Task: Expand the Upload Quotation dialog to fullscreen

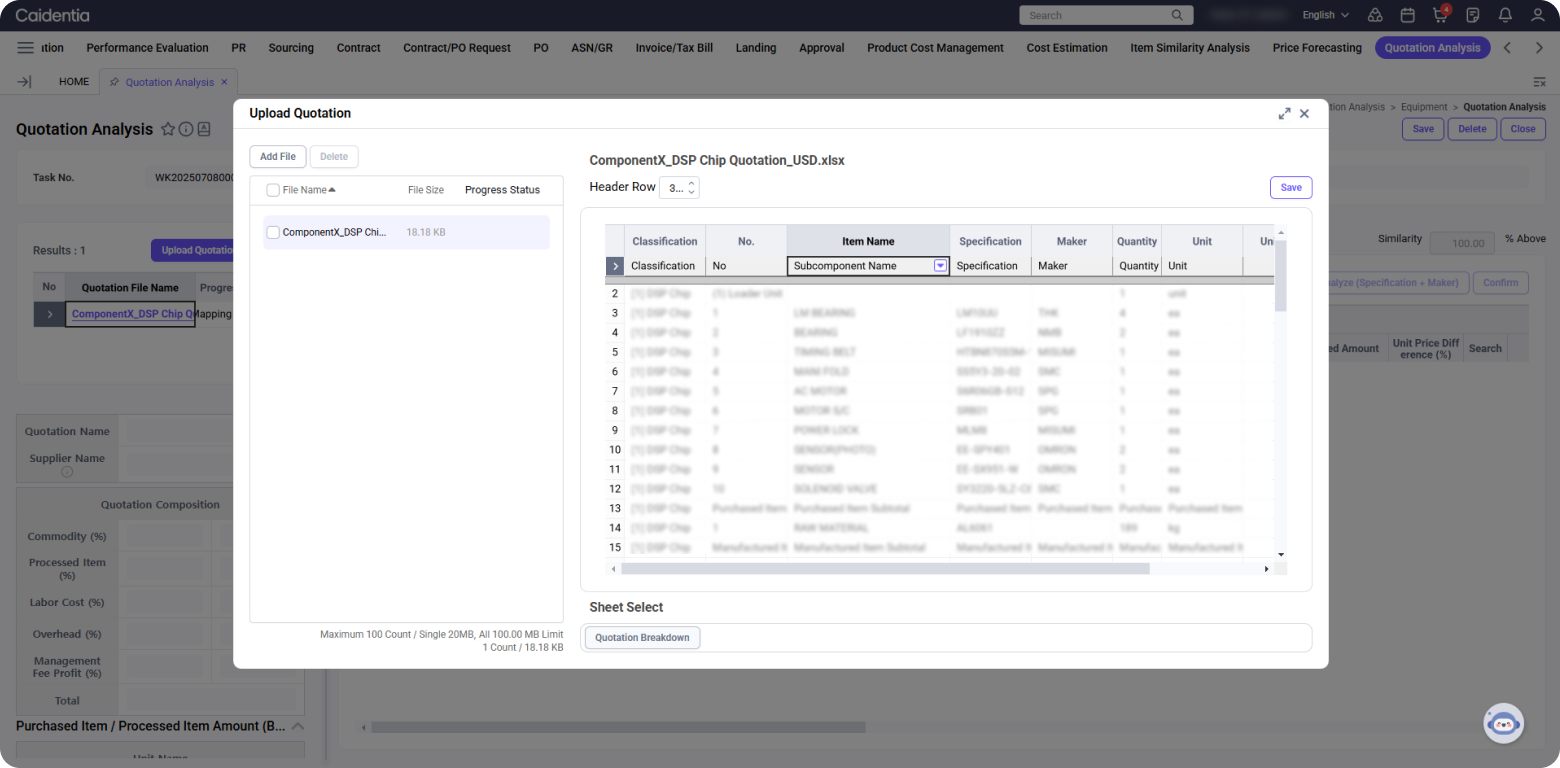Action: pos(1284,114)
